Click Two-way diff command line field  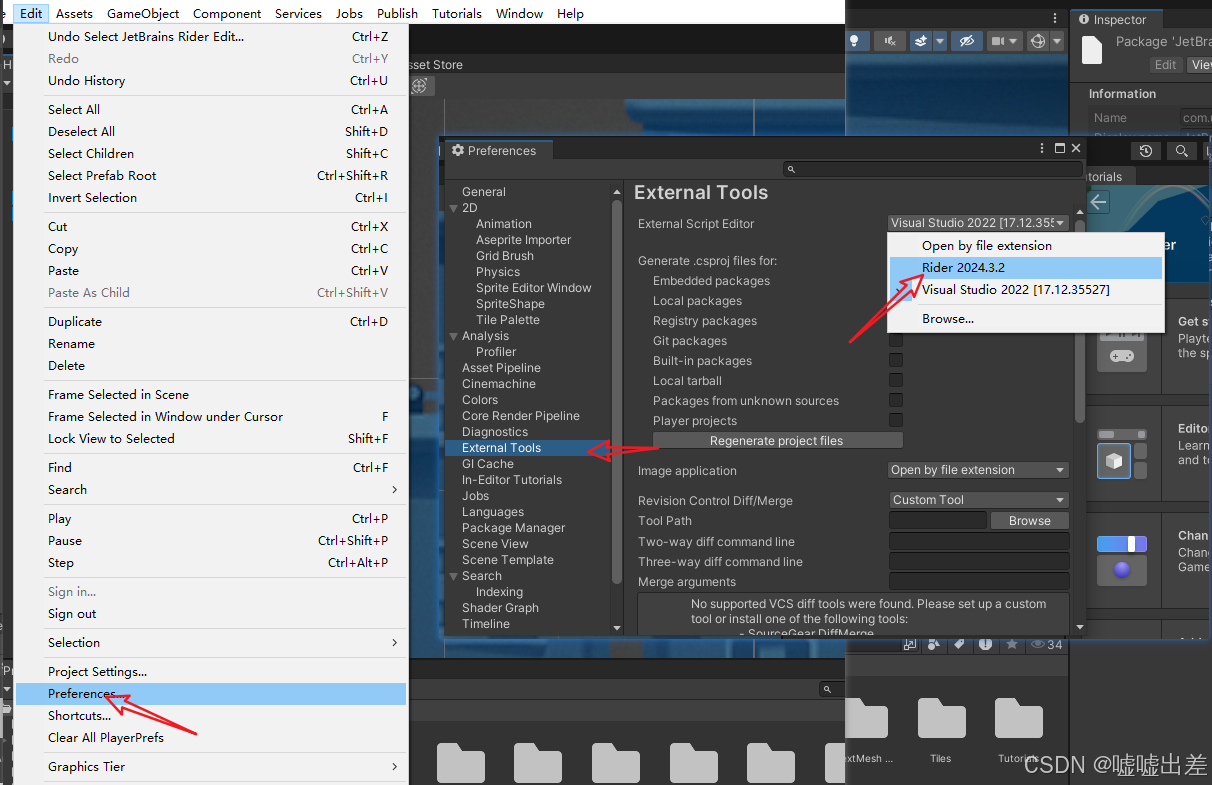979,541
